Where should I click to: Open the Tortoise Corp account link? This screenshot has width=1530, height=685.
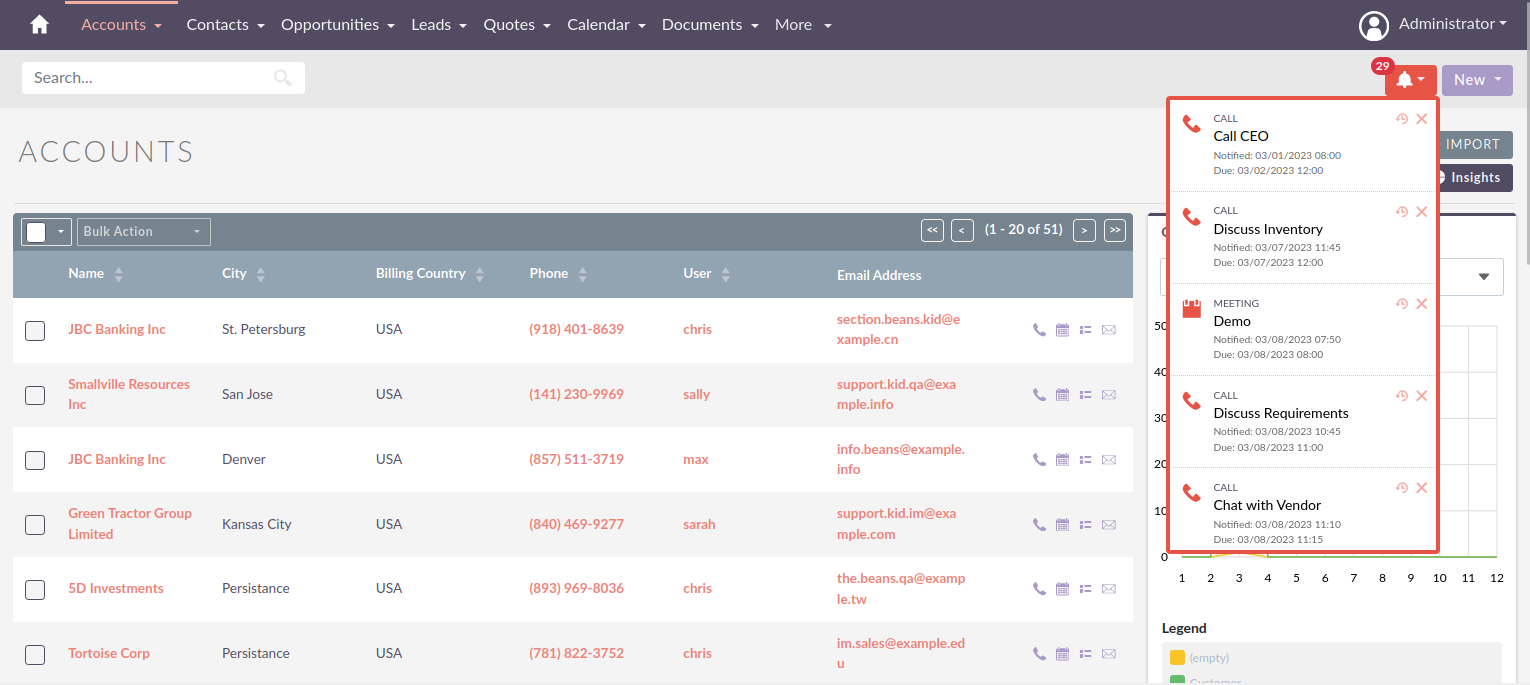pyautogui.click(x=109, y=654)
